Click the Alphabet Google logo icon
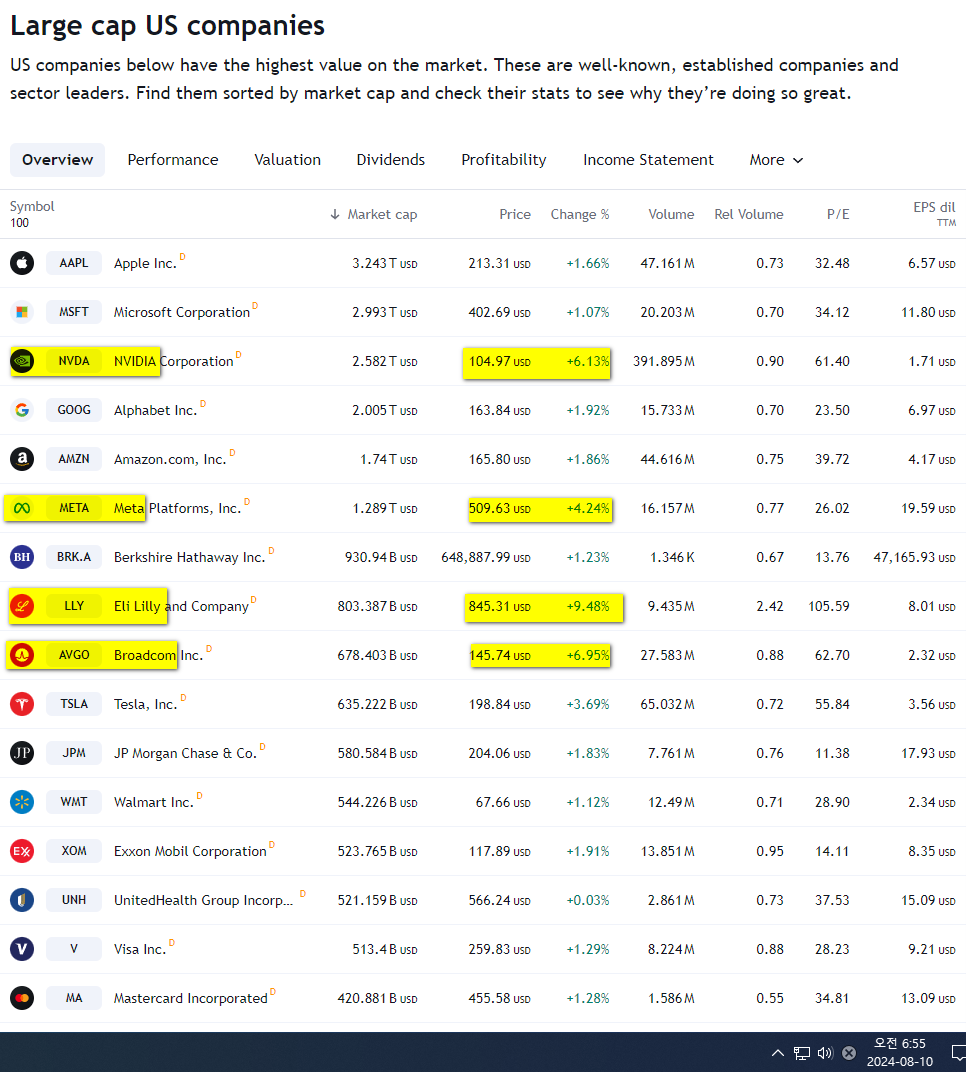This screenshot has width=966, height=1072. (x=22, y=410)
